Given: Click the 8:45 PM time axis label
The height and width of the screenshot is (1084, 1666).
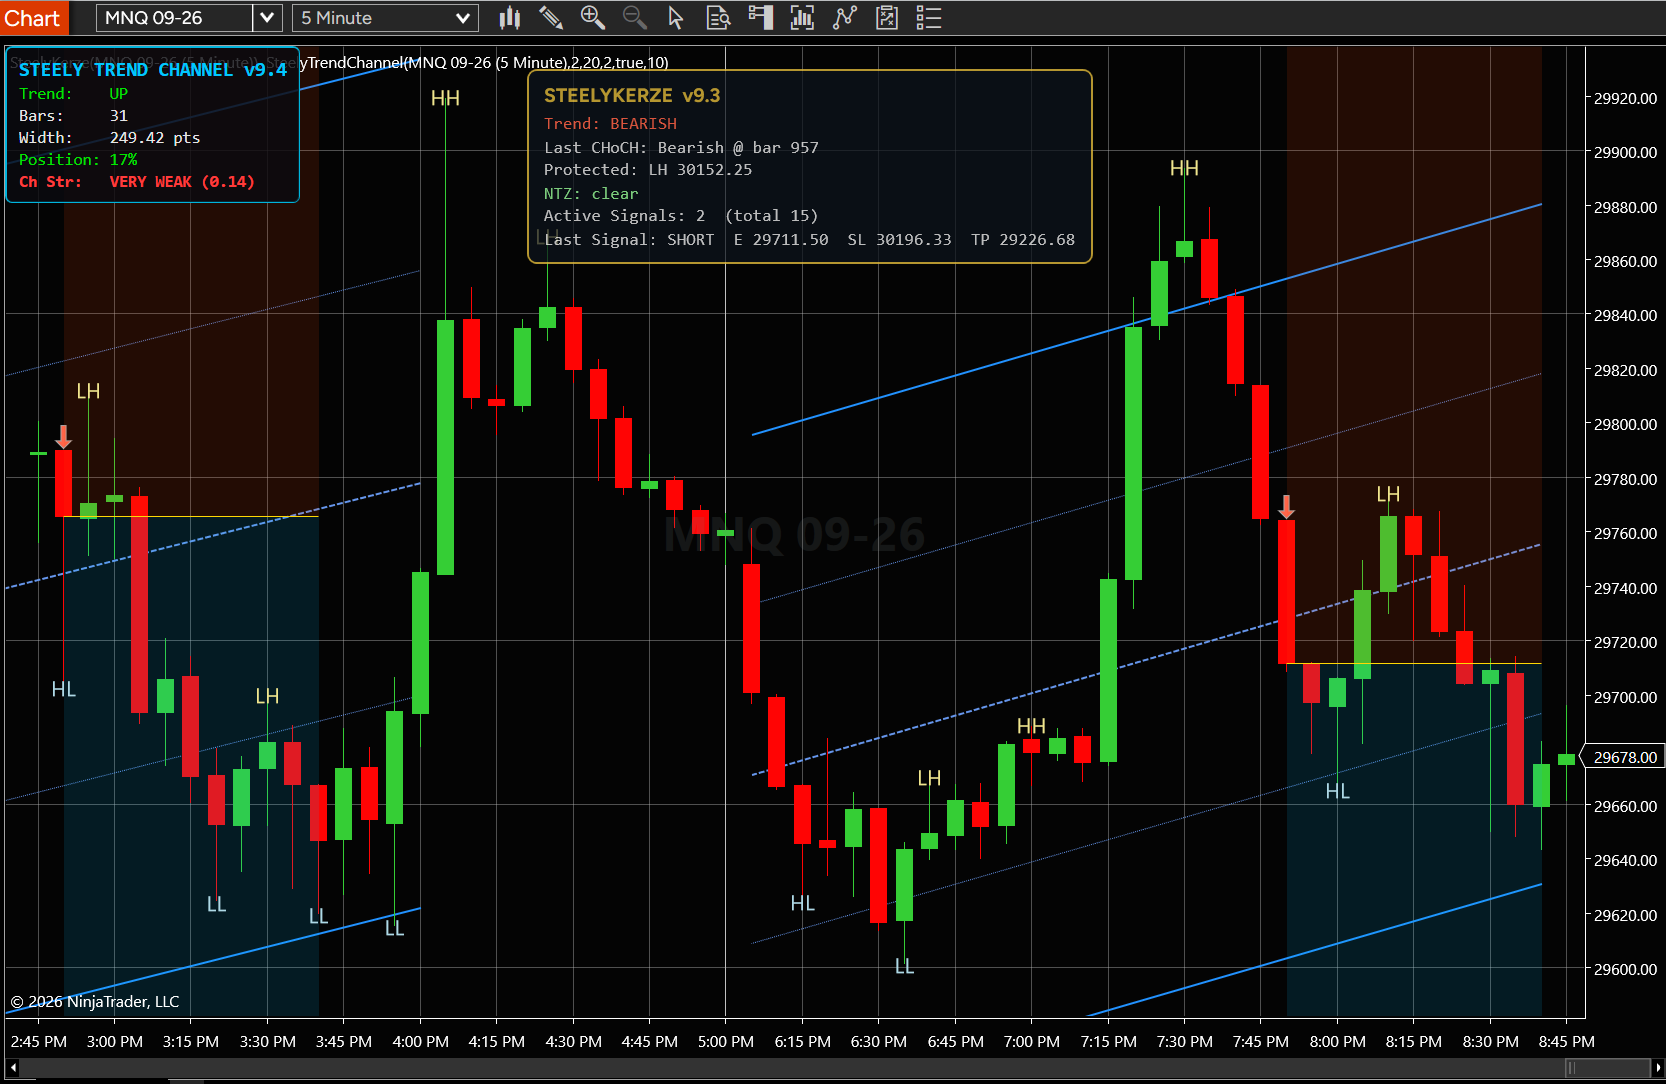Looking at the screenshot, I should pos(1567,1041).
